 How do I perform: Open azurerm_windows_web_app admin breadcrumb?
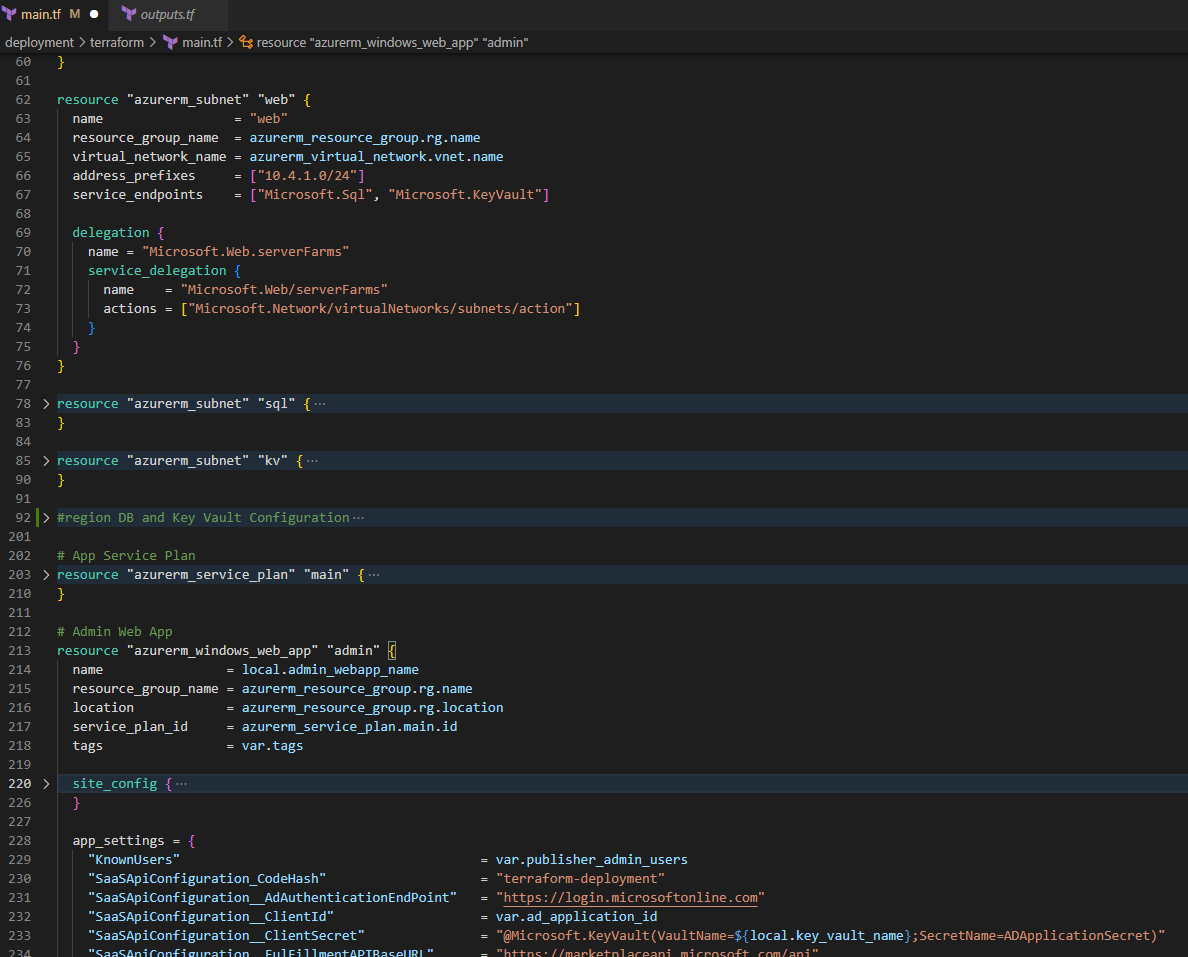coord(392,42)
